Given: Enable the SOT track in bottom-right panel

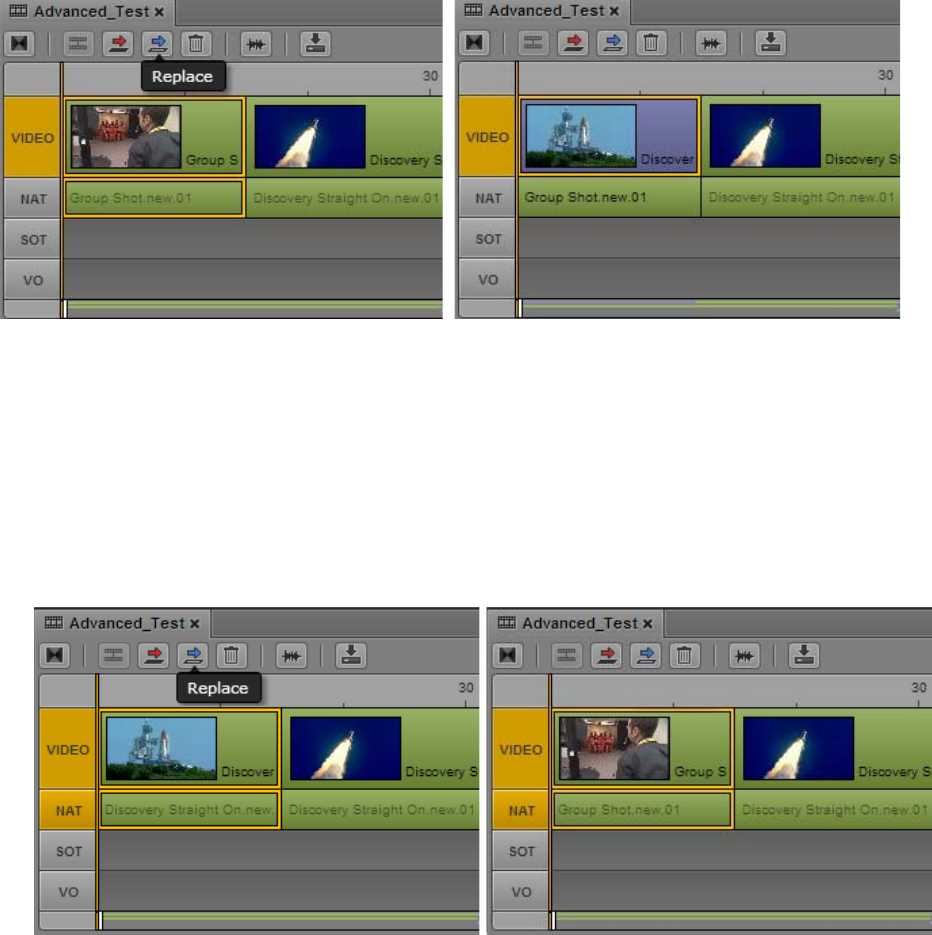Looking at the screenshot, I should (x=521, y=852).
